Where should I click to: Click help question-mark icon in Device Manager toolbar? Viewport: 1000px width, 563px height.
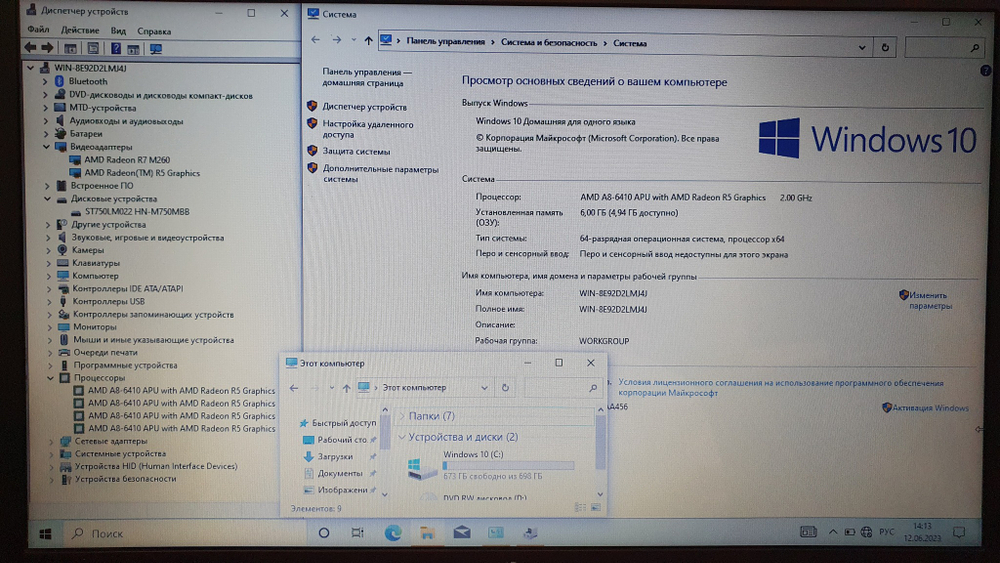(115, 48)
